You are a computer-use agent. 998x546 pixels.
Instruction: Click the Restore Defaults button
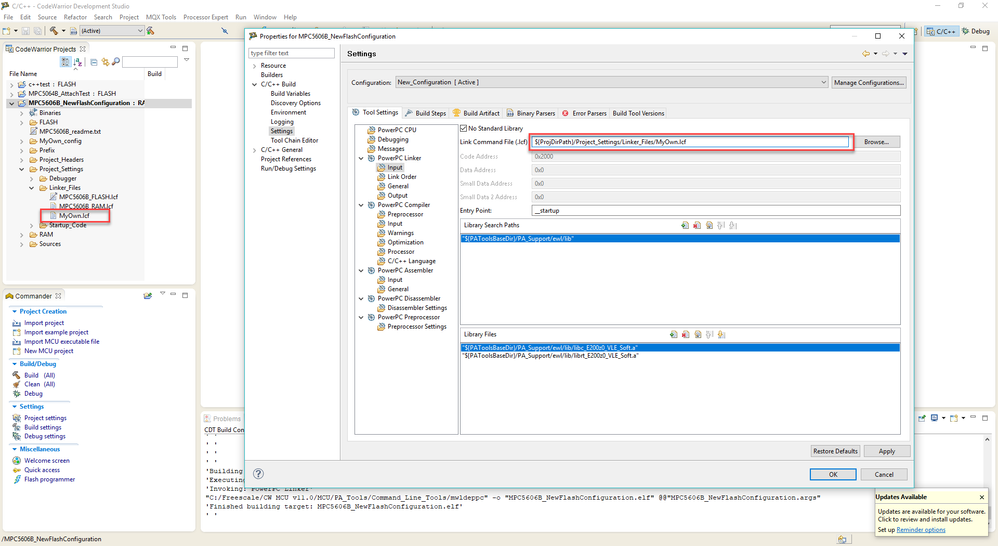(835, 451)
